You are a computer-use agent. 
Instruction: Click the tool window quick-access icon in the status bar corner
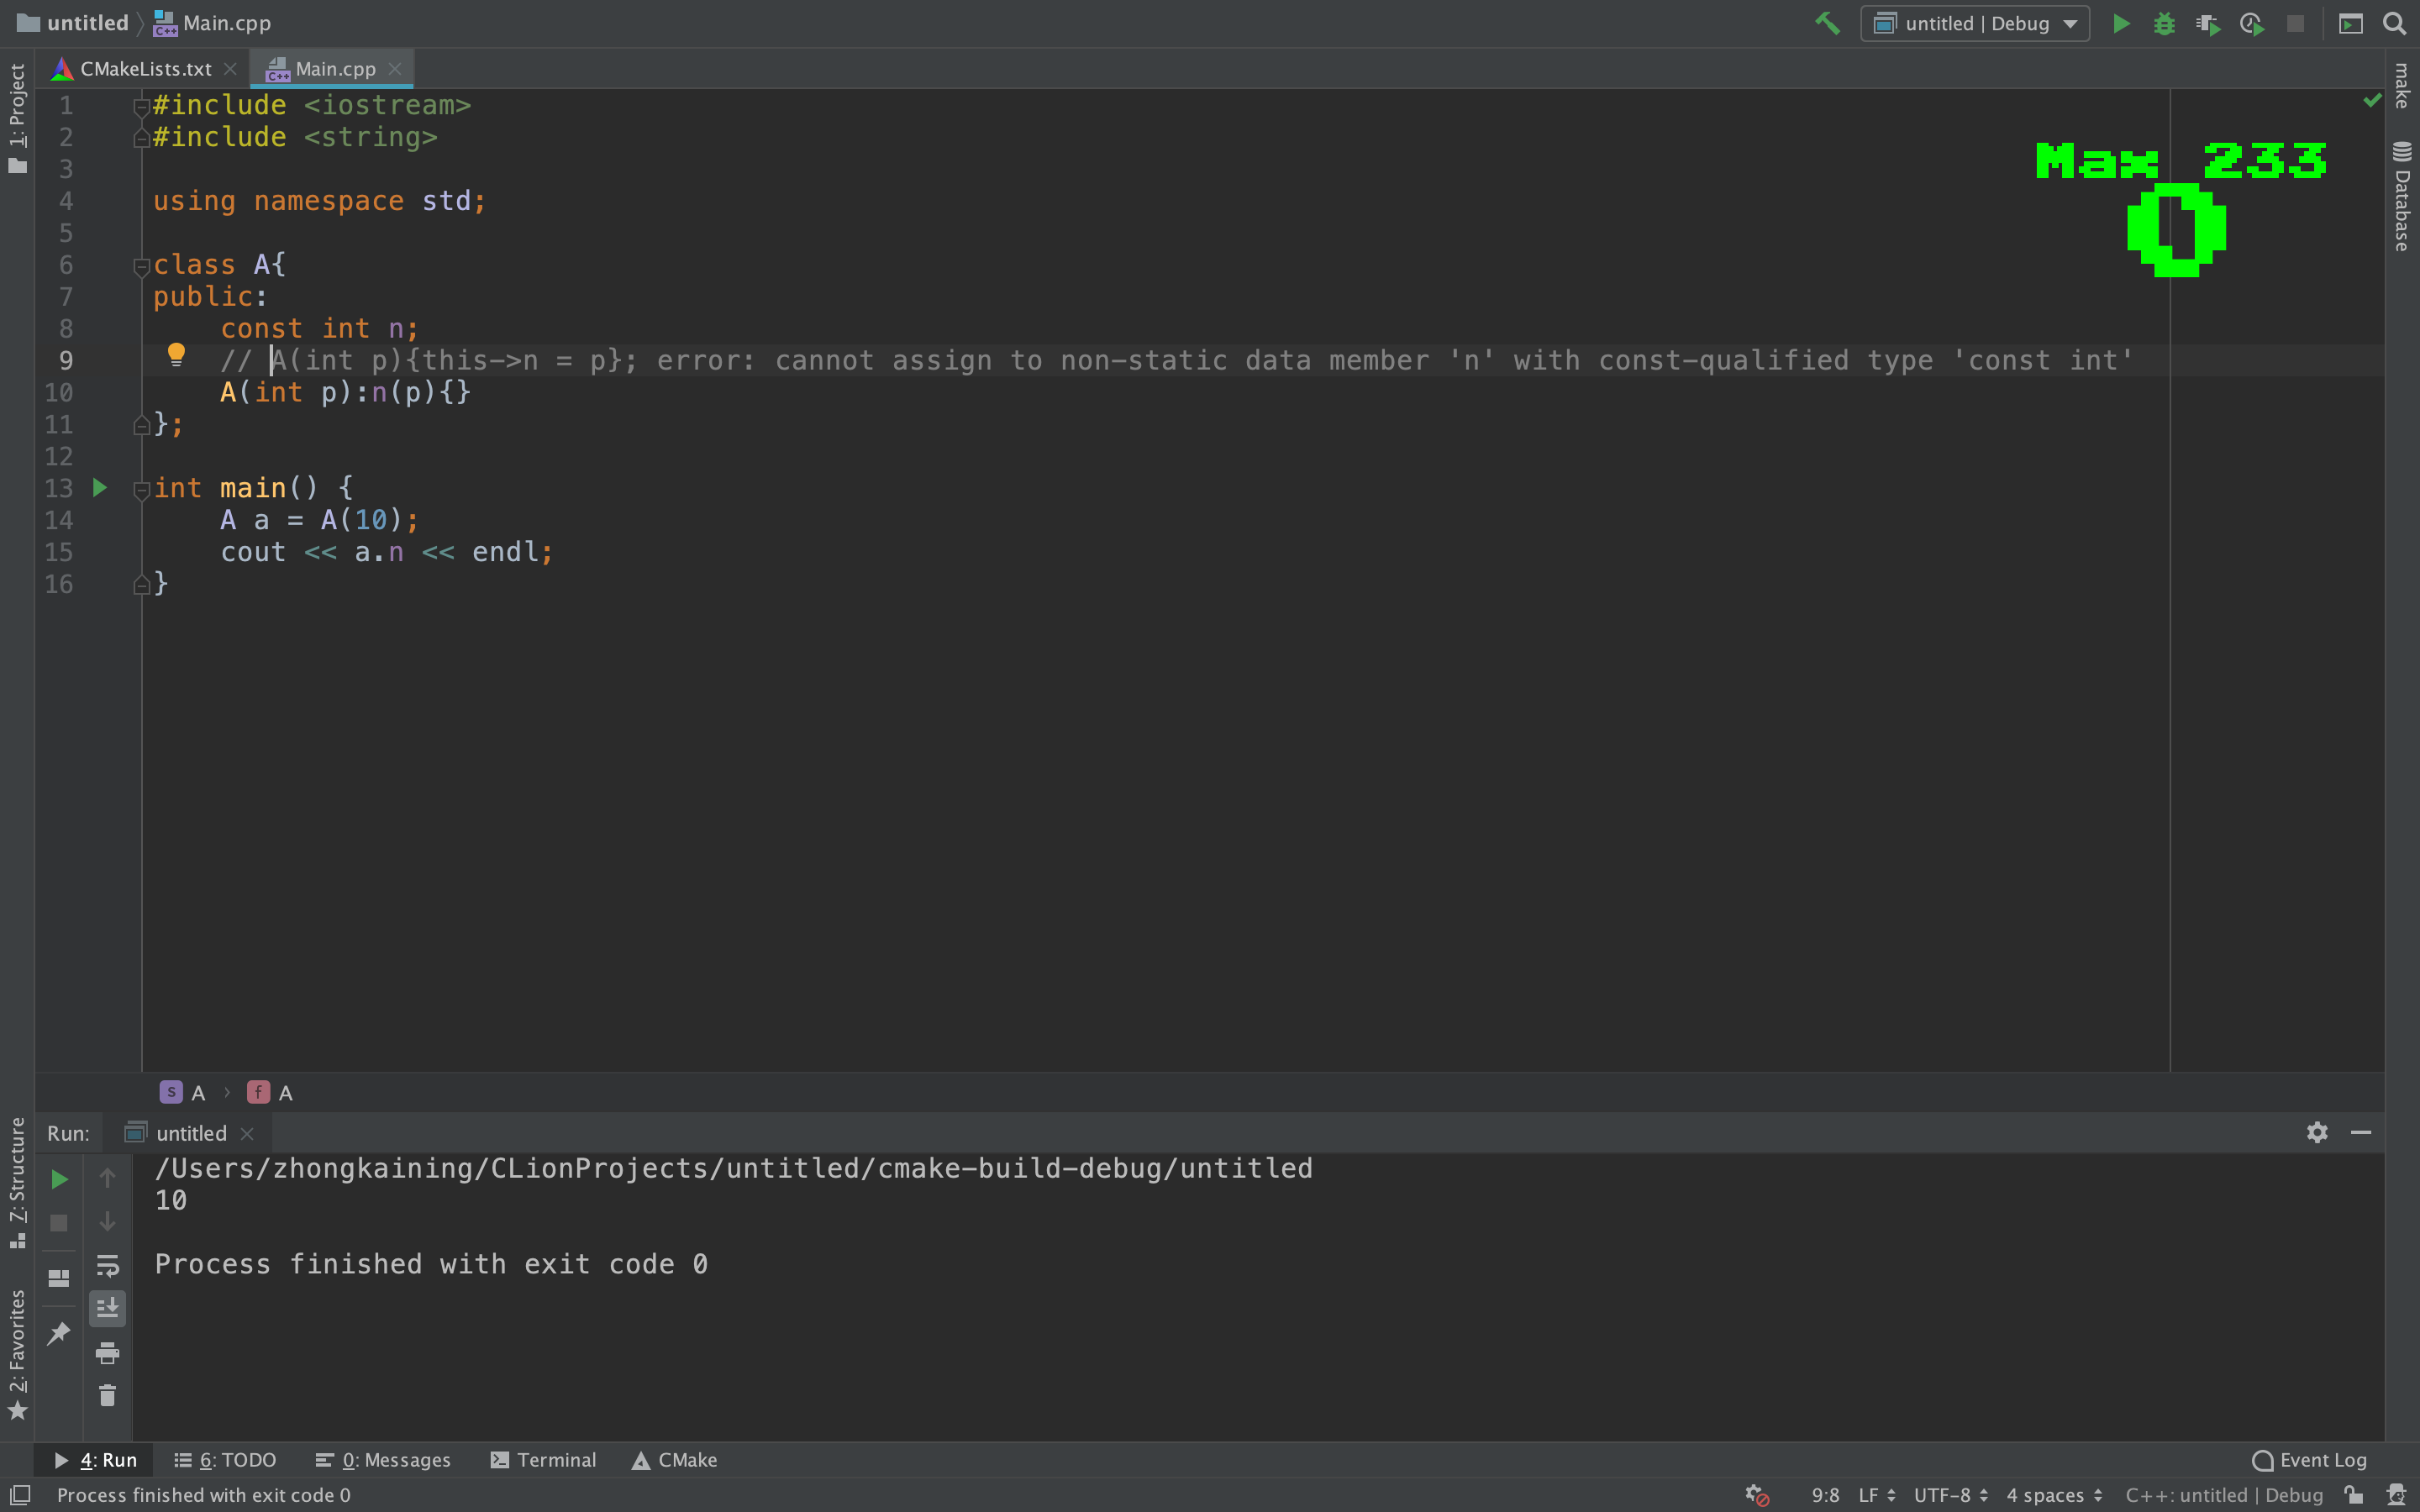(20, 1495)
